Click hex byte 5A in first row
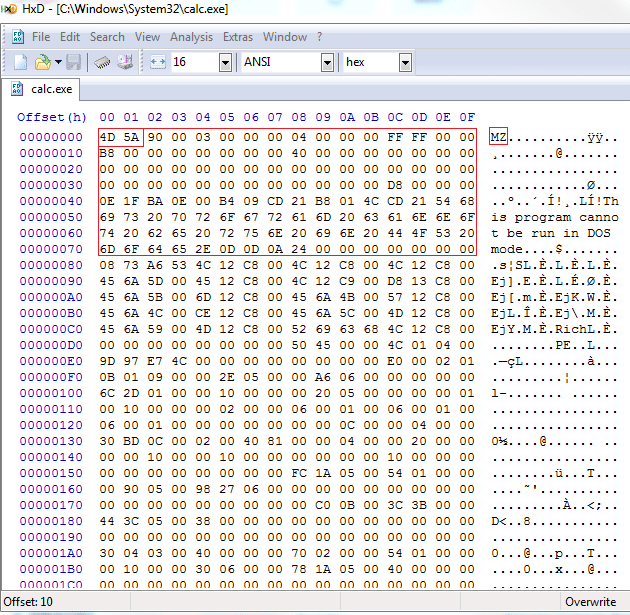This screenshot has height=615, width=630. coord(131,137)
